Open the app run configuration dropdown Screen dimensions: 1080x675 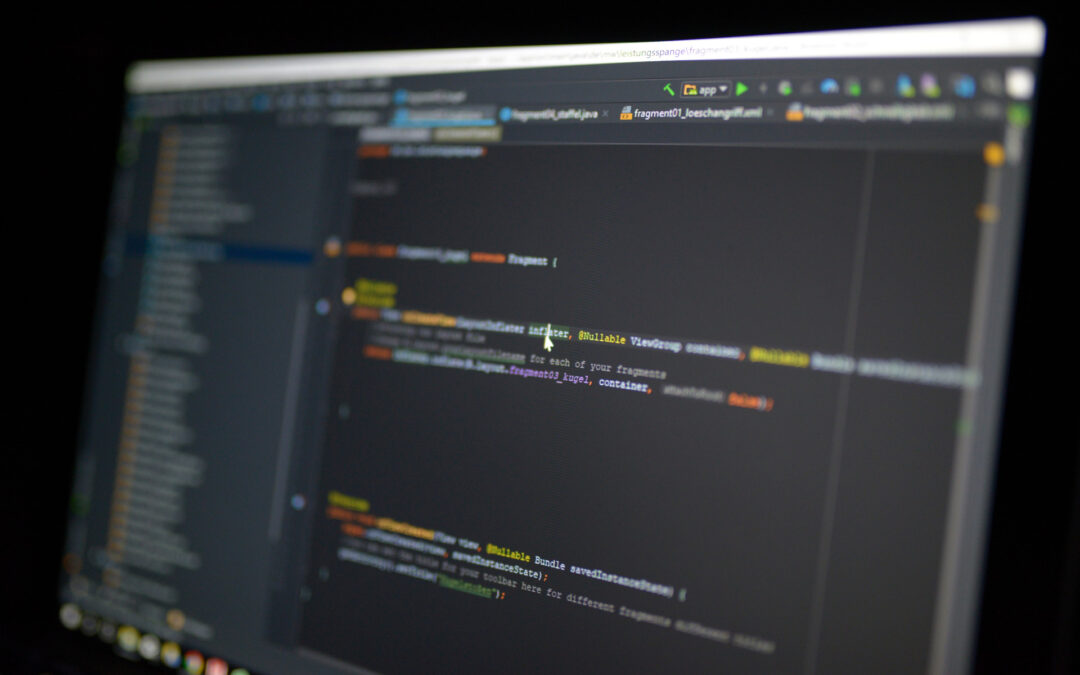(707, 89)
